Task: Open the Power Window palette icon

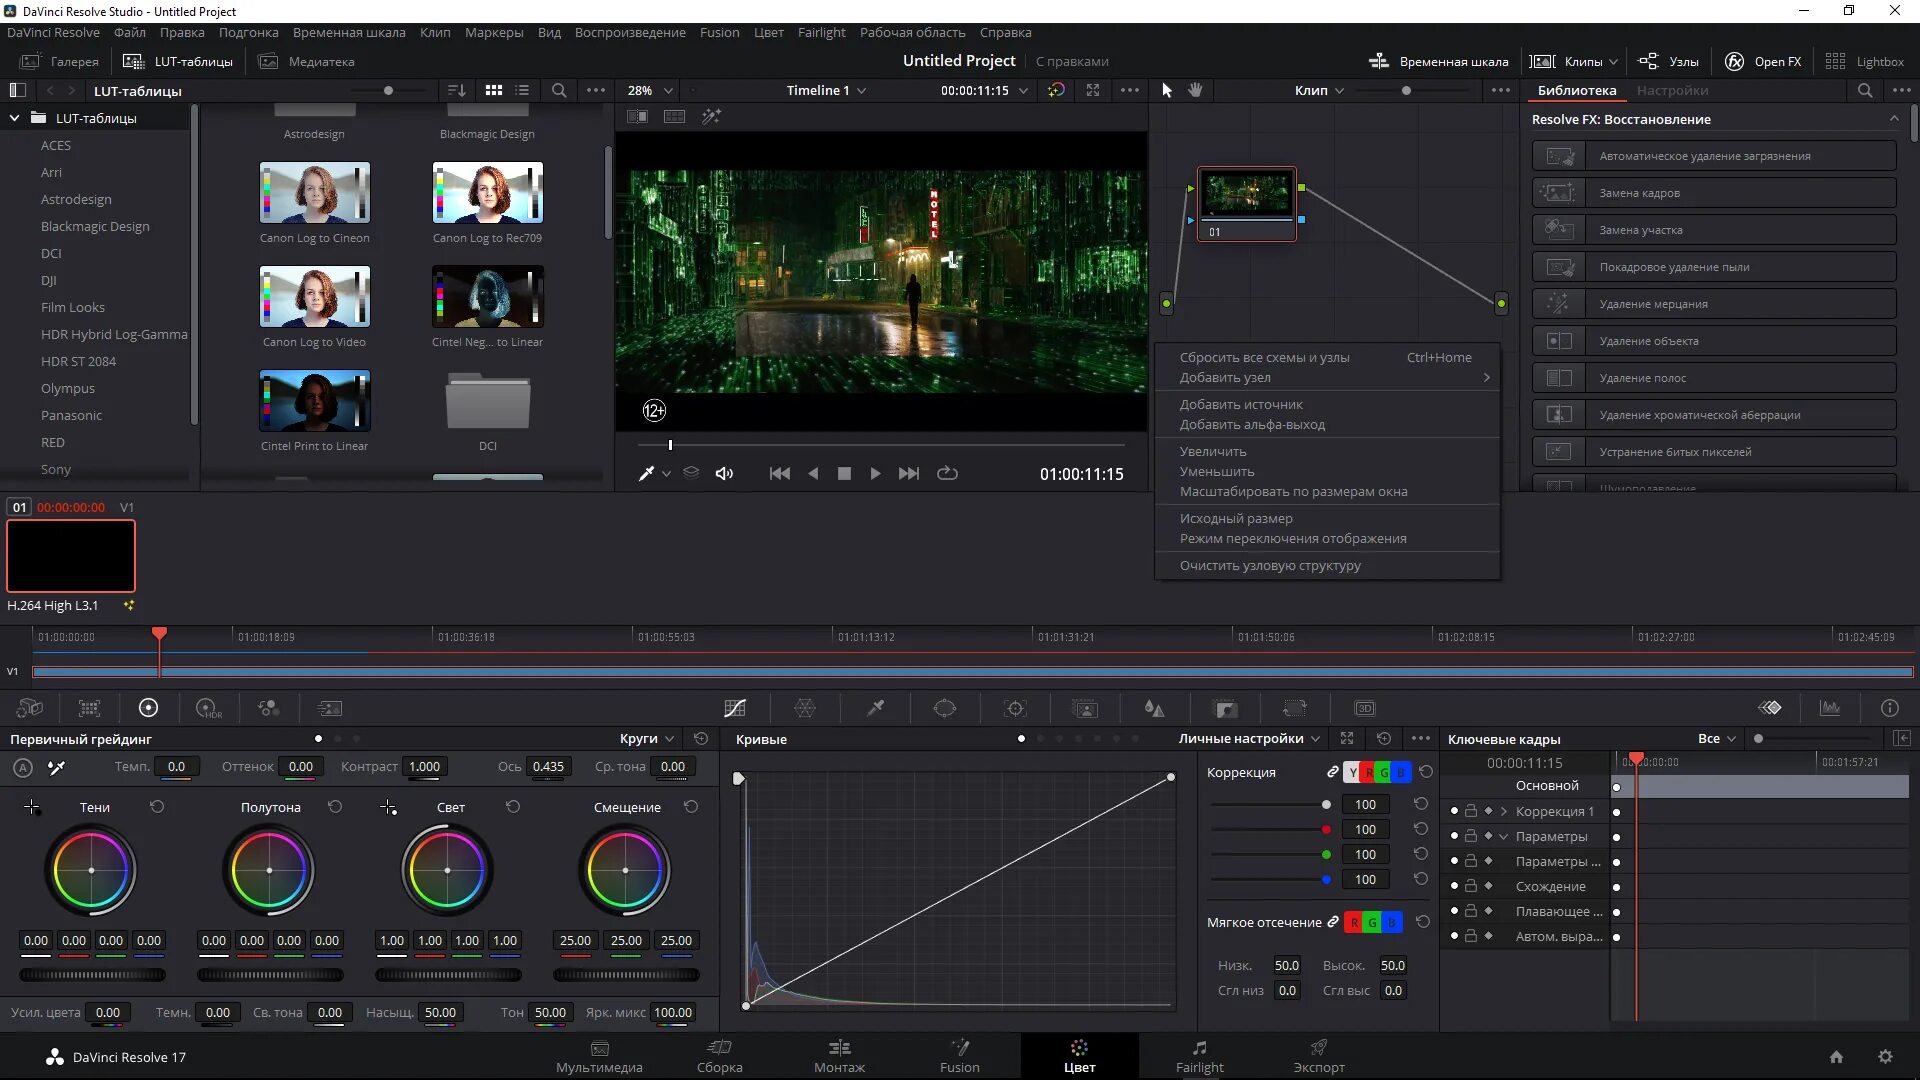Action: click(x=944, y=708)
